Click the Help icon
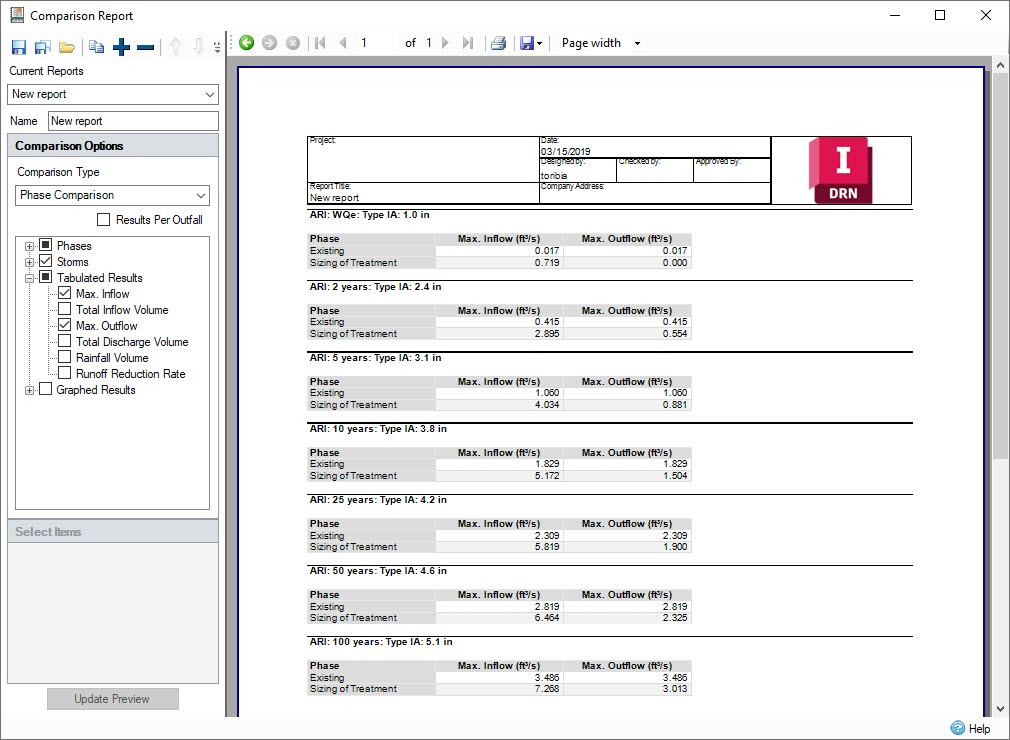This screenshot has height=740, width=1010. click(958, 728)
